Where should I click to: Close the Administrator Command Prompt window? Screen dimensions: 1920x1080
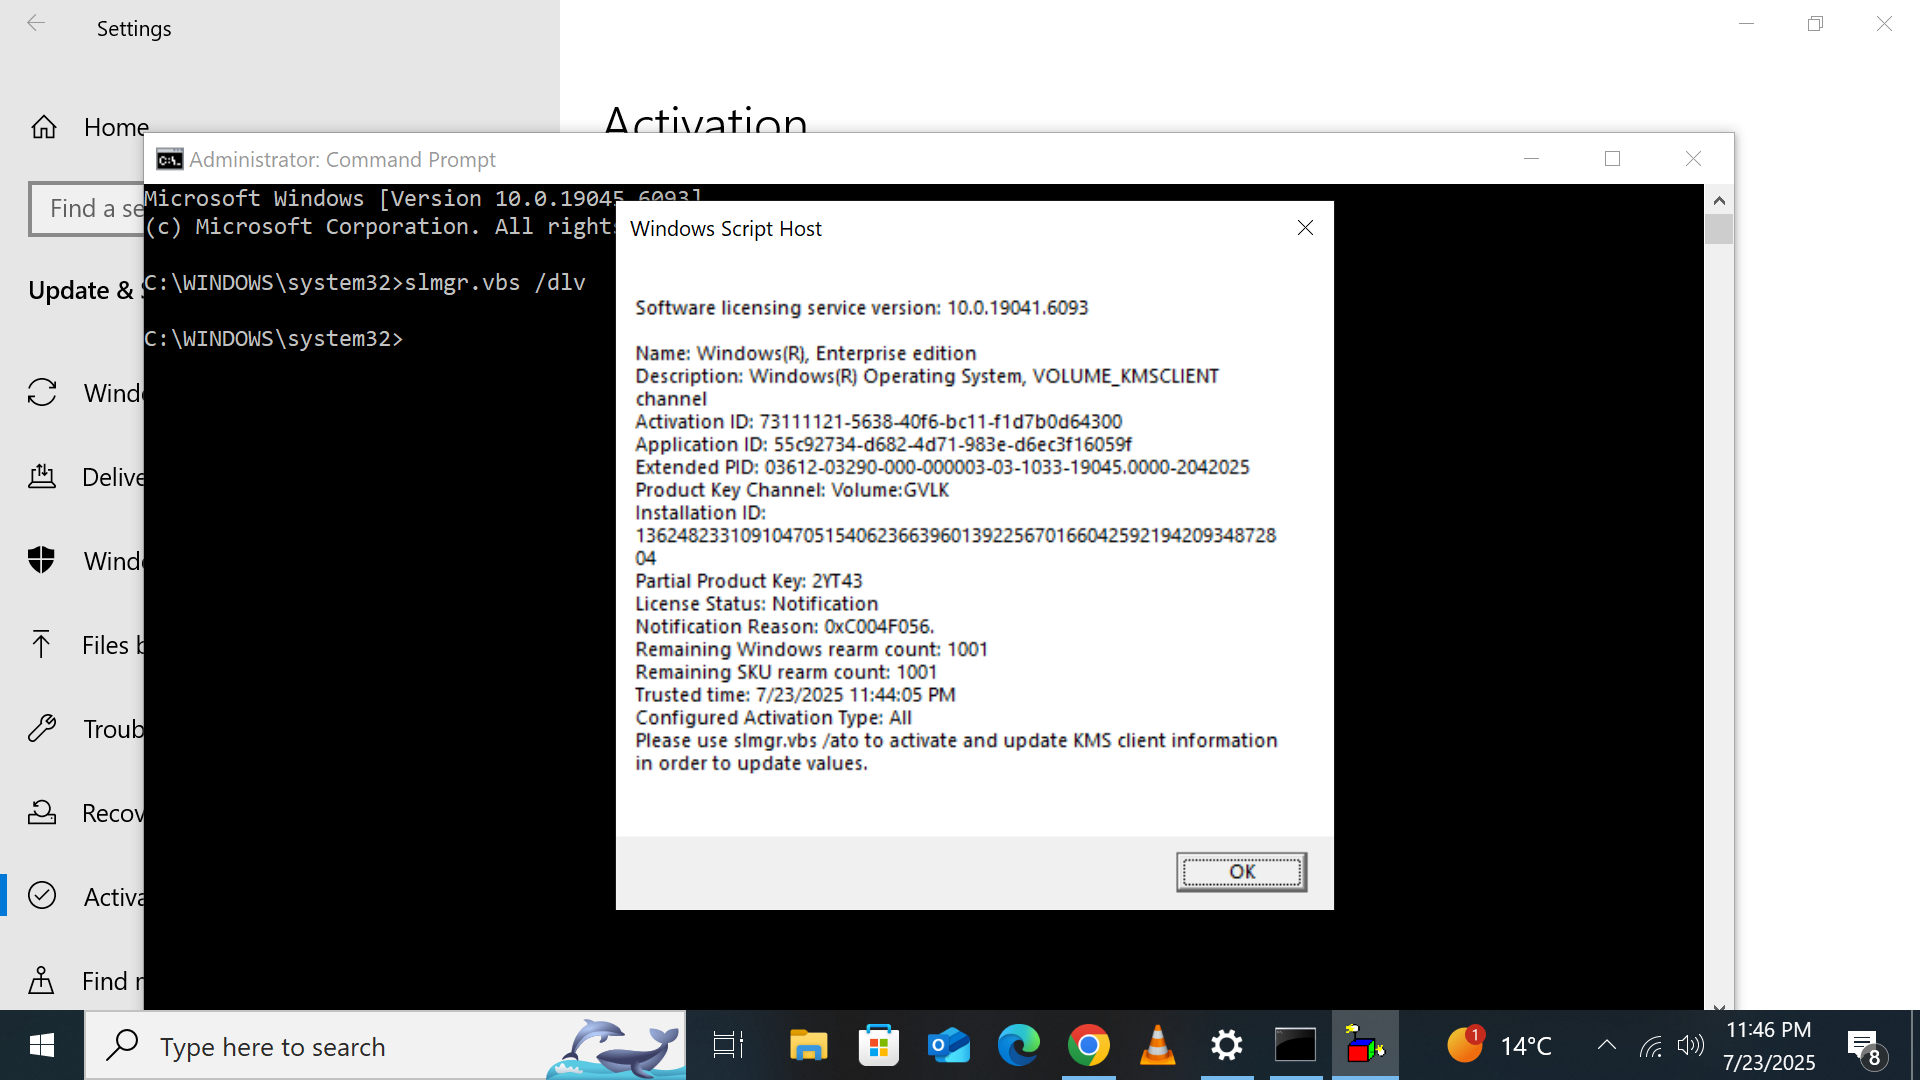(x=1693, y=159)
